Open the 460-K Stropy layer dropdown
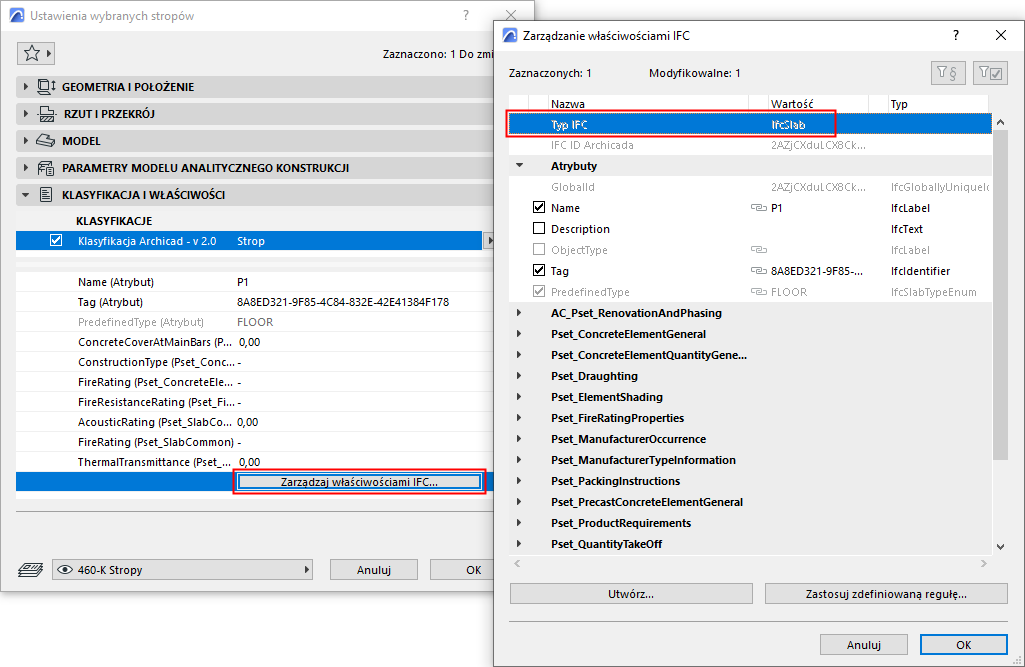Image resolution: width=1025 pixels, height=667 pixels. pyautogui.click(x=182, y=570)
